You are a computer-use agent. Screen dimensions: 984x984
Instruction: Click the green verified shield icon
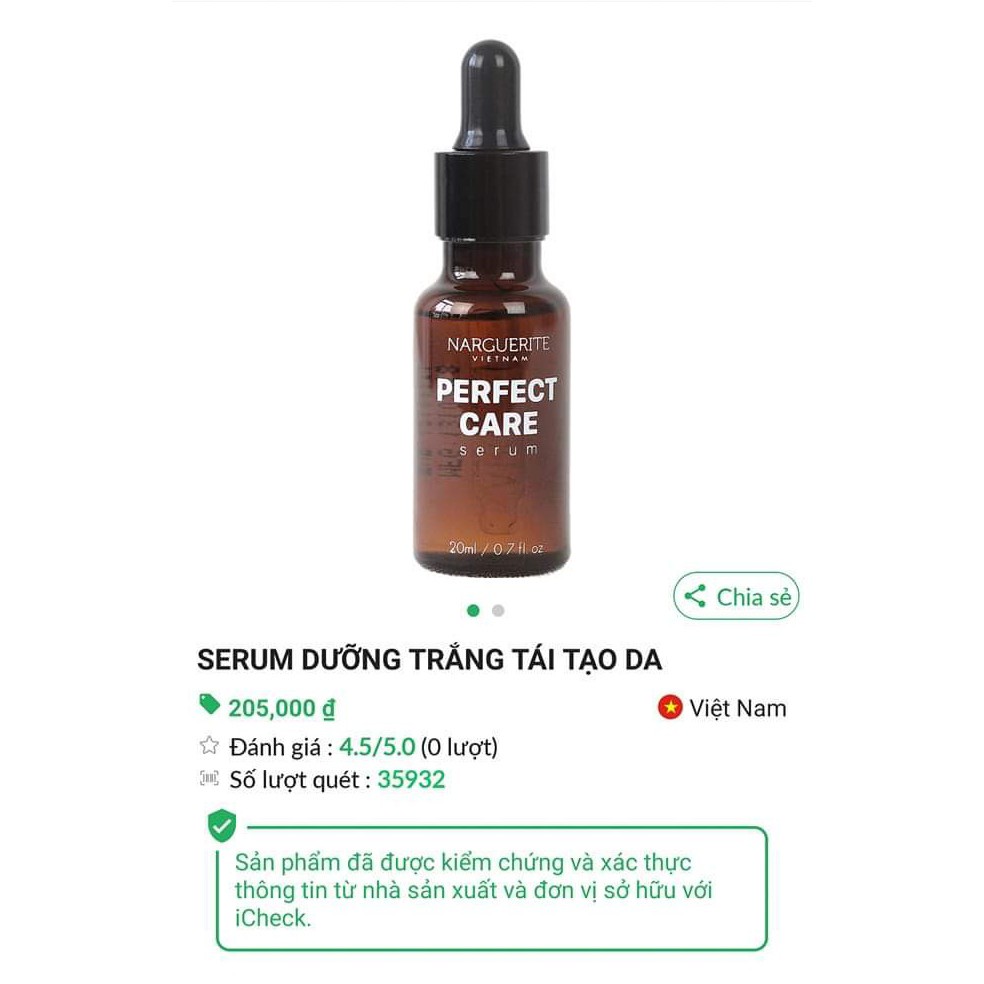[x=222, y=826]
